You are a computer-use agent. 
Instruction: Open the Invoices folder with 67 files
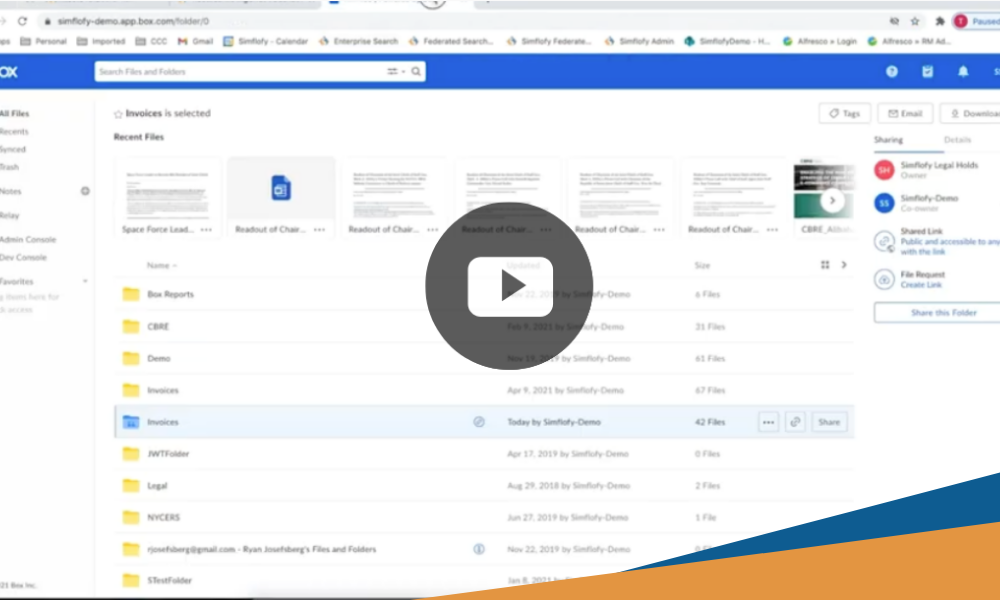tap(163, 390)
